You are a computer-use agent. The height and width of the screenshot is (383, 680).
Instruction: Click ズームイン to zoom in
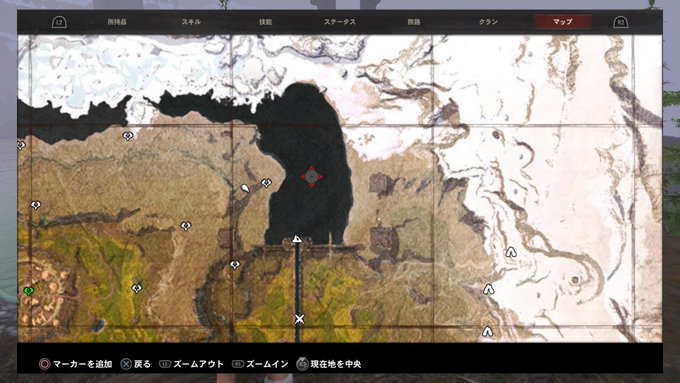click(x=260, y=364)
